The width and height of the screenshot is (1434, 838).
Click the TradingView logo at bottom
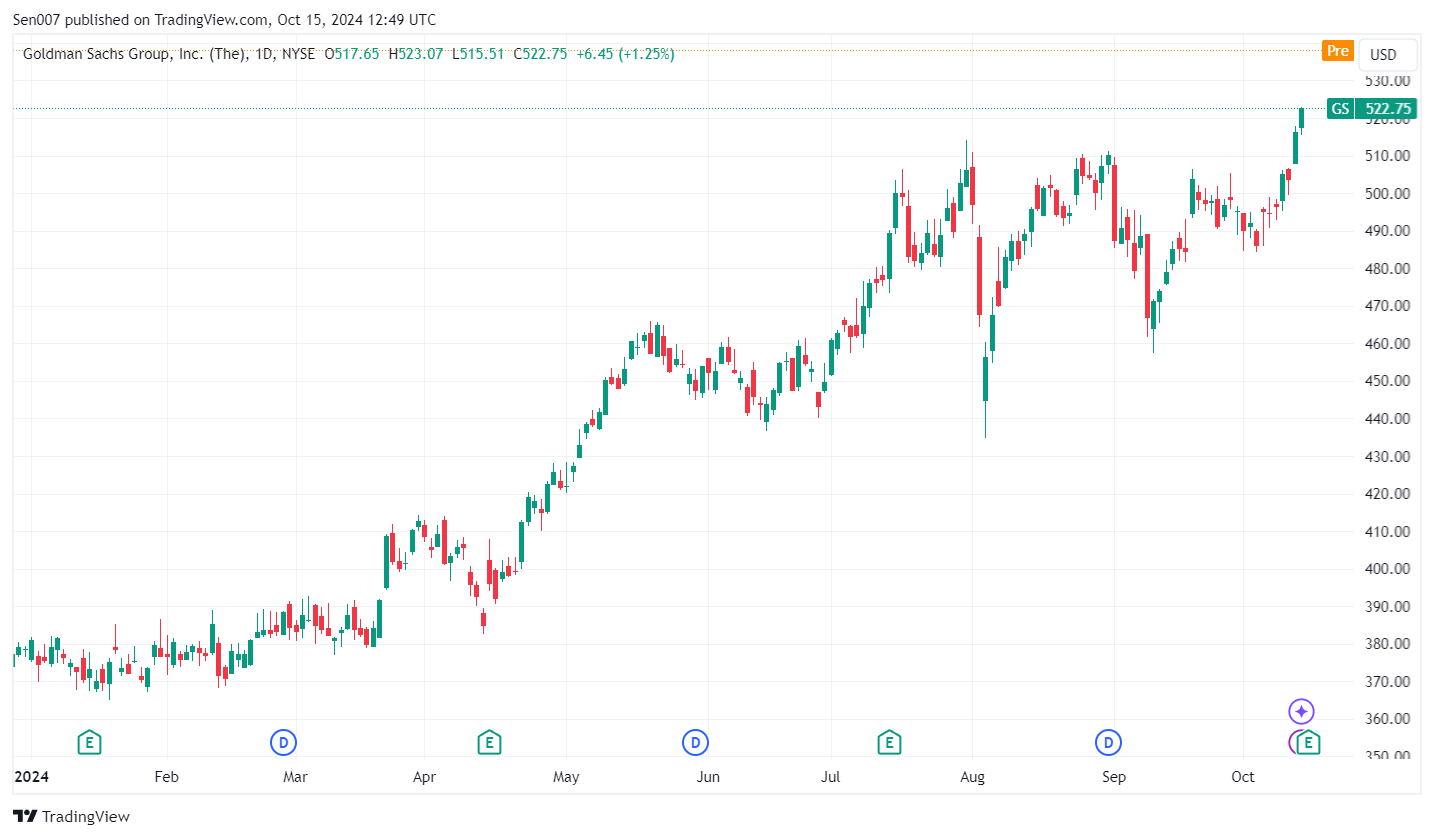(x=72, y=816)
